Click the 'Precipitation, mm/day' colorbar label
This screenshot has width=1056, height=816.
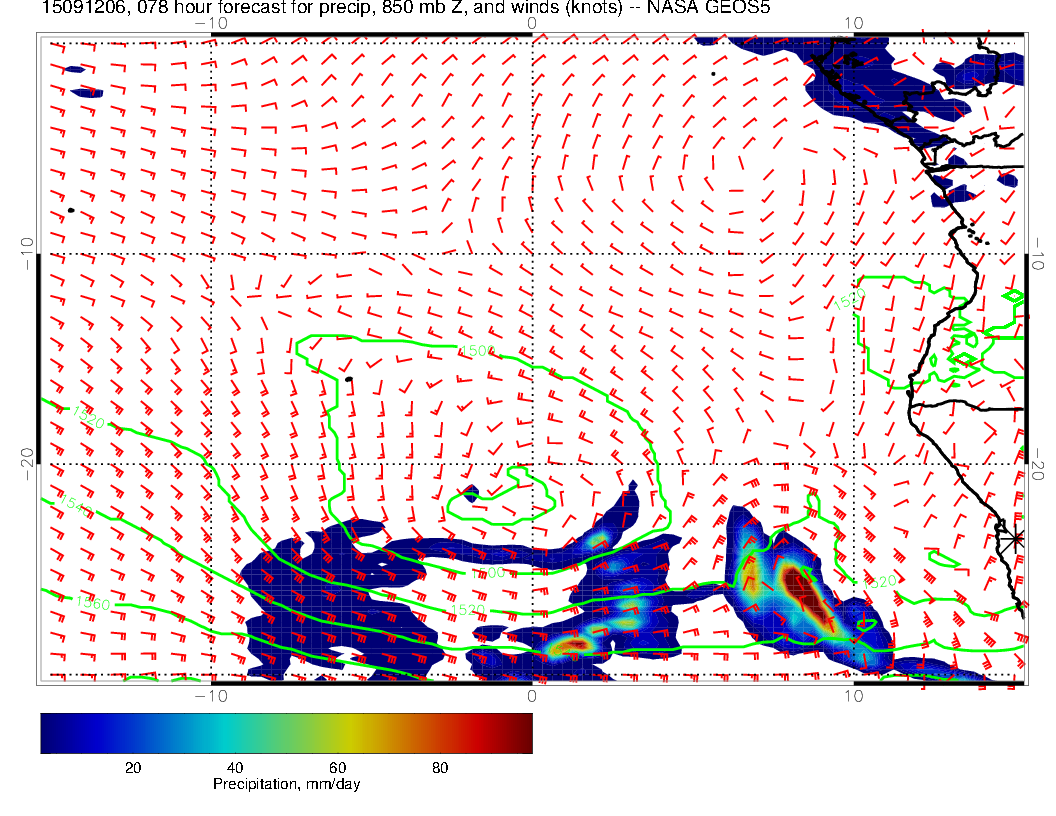click(286, 785)
